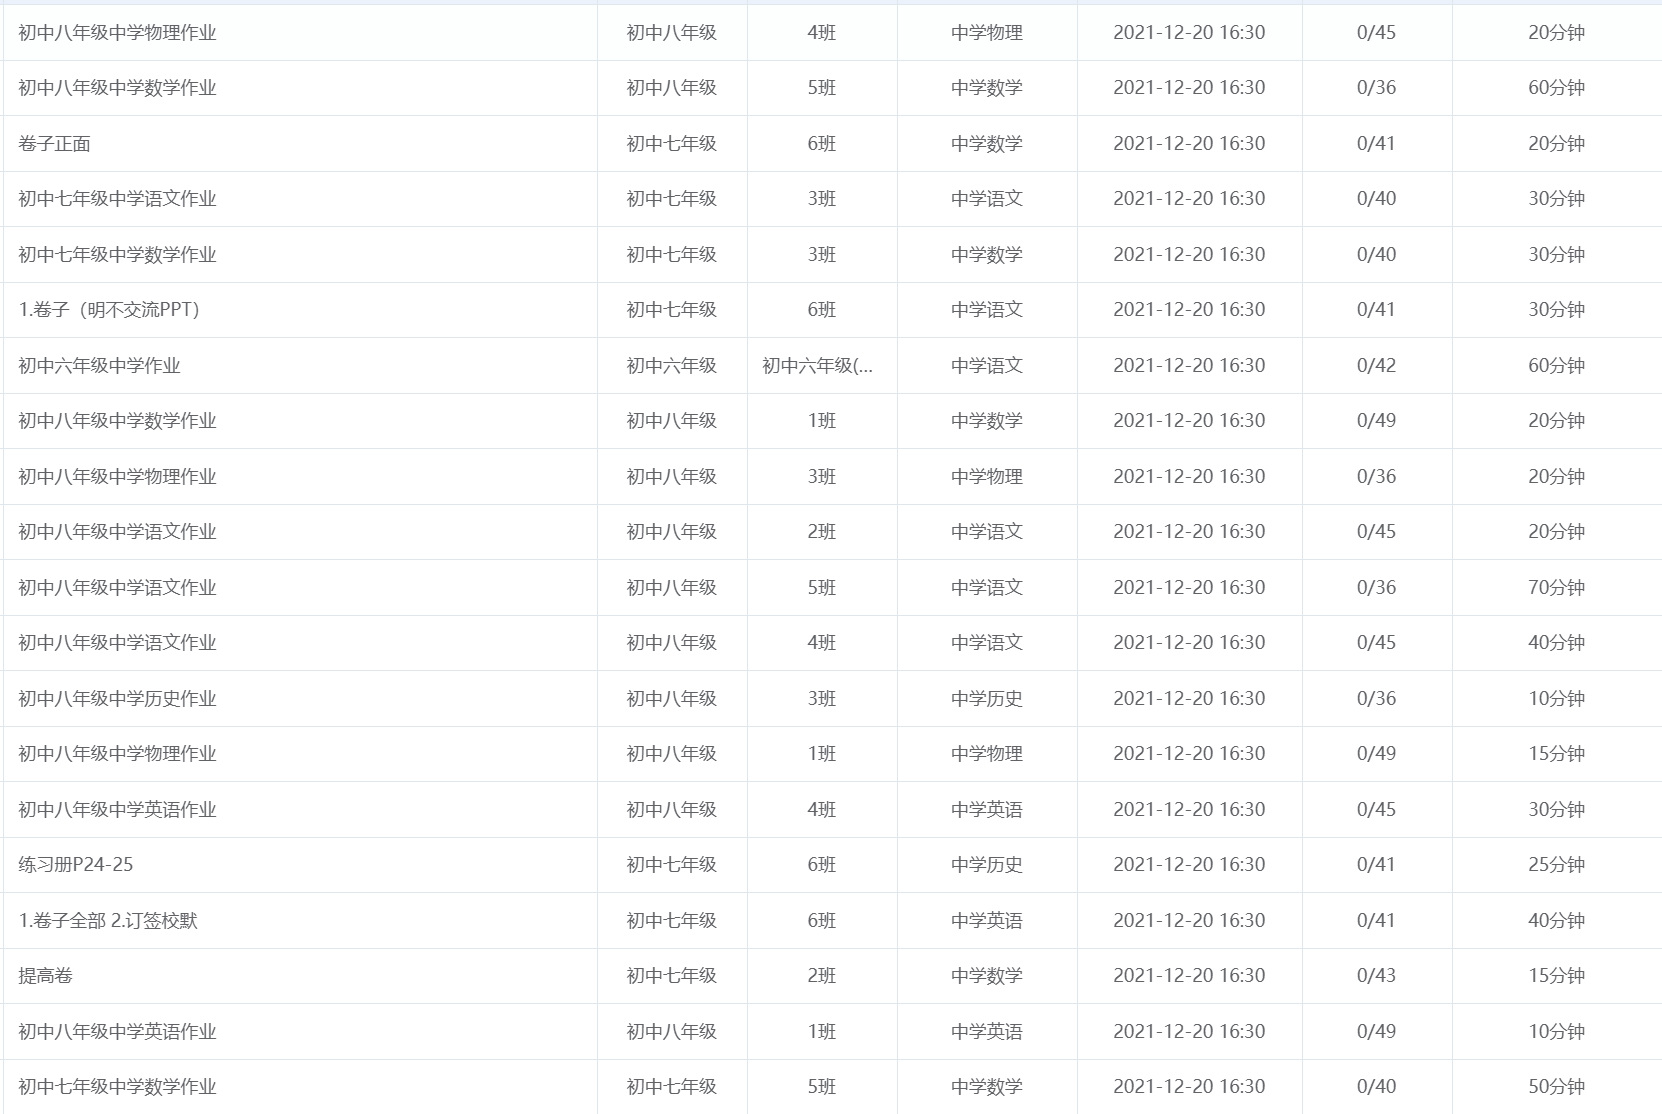Select the 25分钟 duration cell

(x=1556, y=865)
